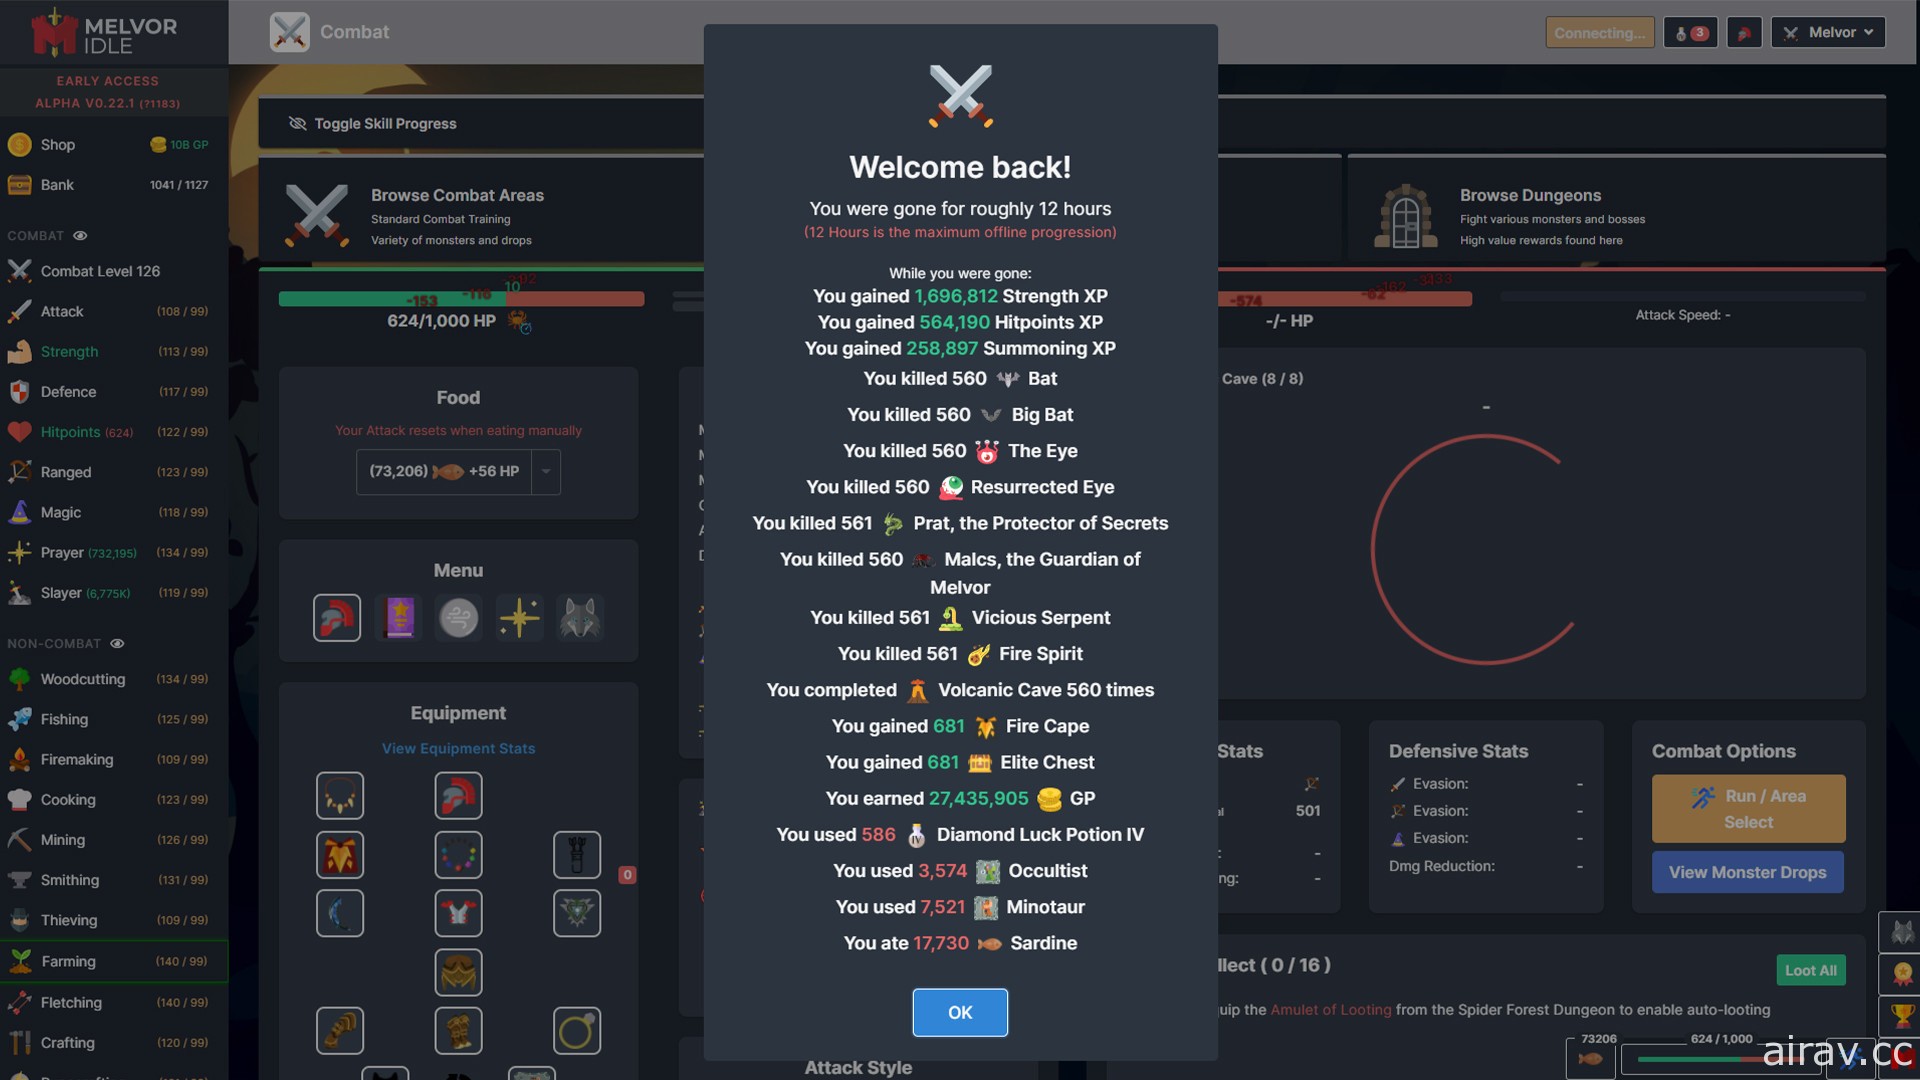Expand Combat Level indicator expander
The width and height of the screenshot is (1920, 1080).
tap(100, 272)
